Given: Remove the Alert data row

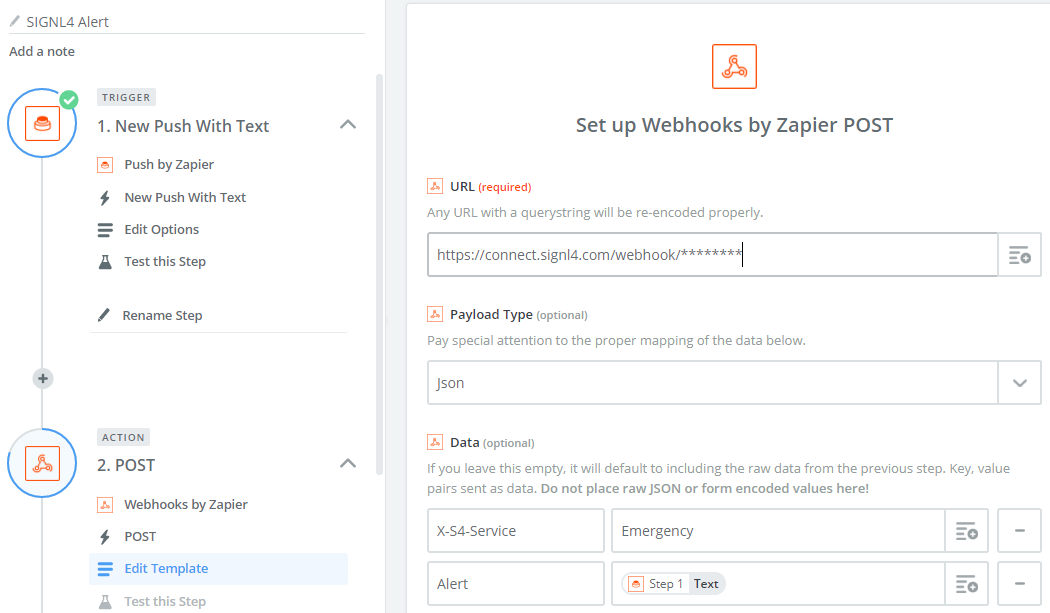Looking at the screenshot, I should [x=1019, y=584].
